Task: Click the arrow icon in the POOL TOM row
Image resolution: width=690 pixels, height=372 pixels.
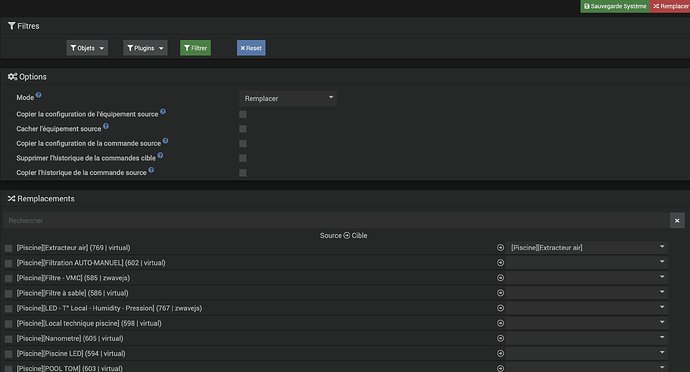Action: pos(500,368)
